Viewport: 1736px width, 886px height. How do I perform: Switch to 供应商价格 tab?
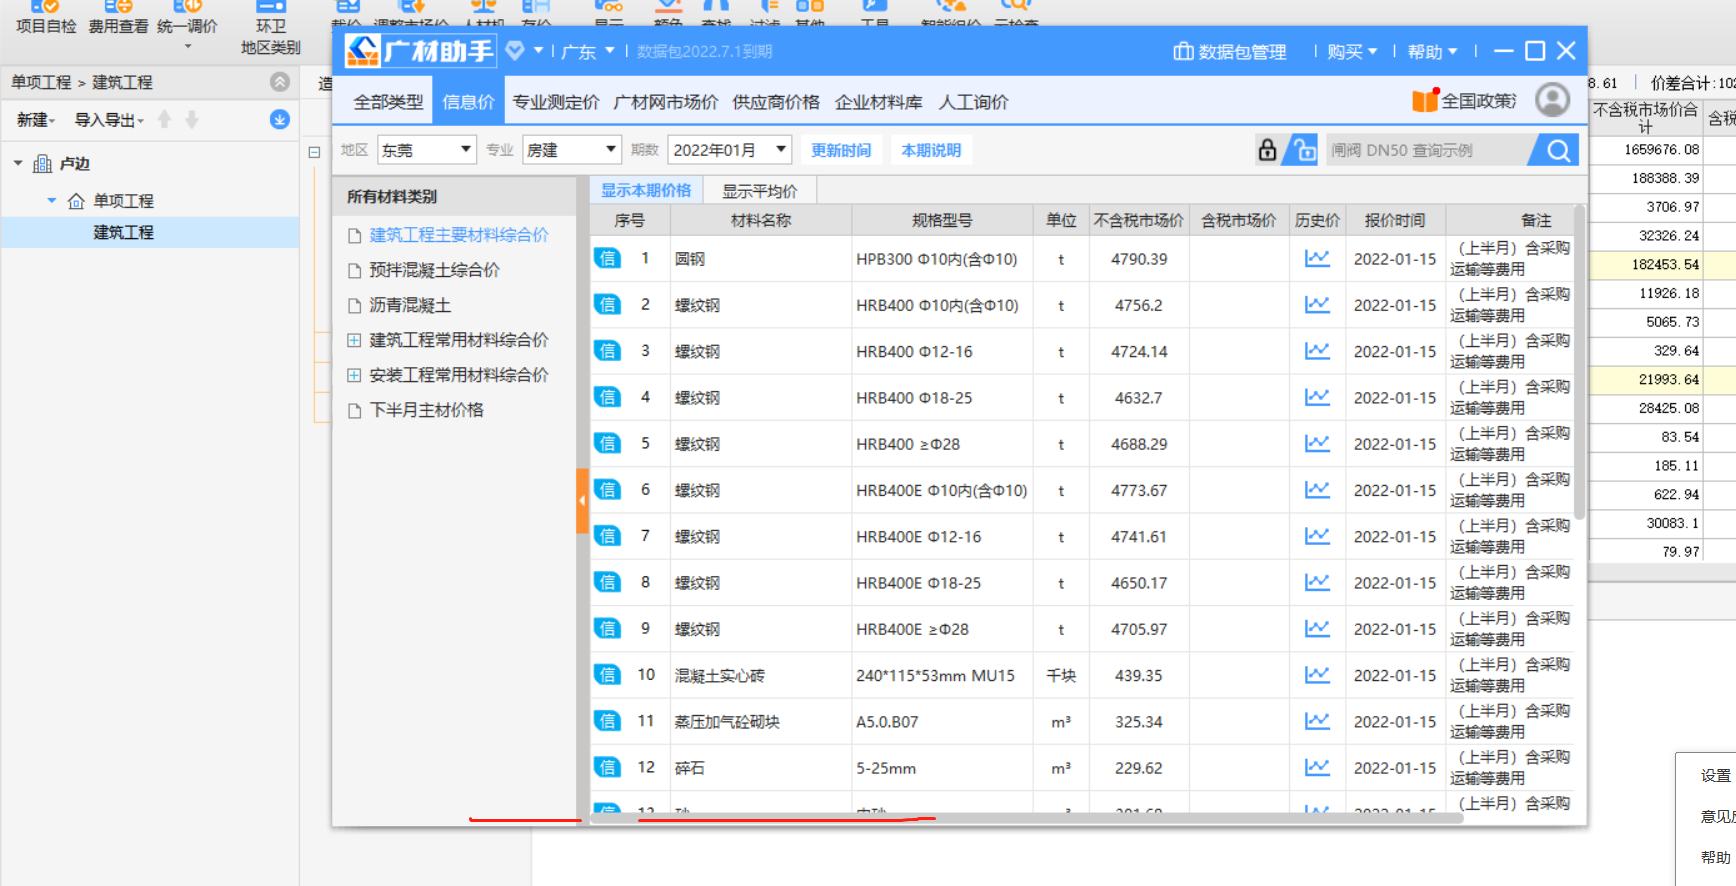pos(776,101)
